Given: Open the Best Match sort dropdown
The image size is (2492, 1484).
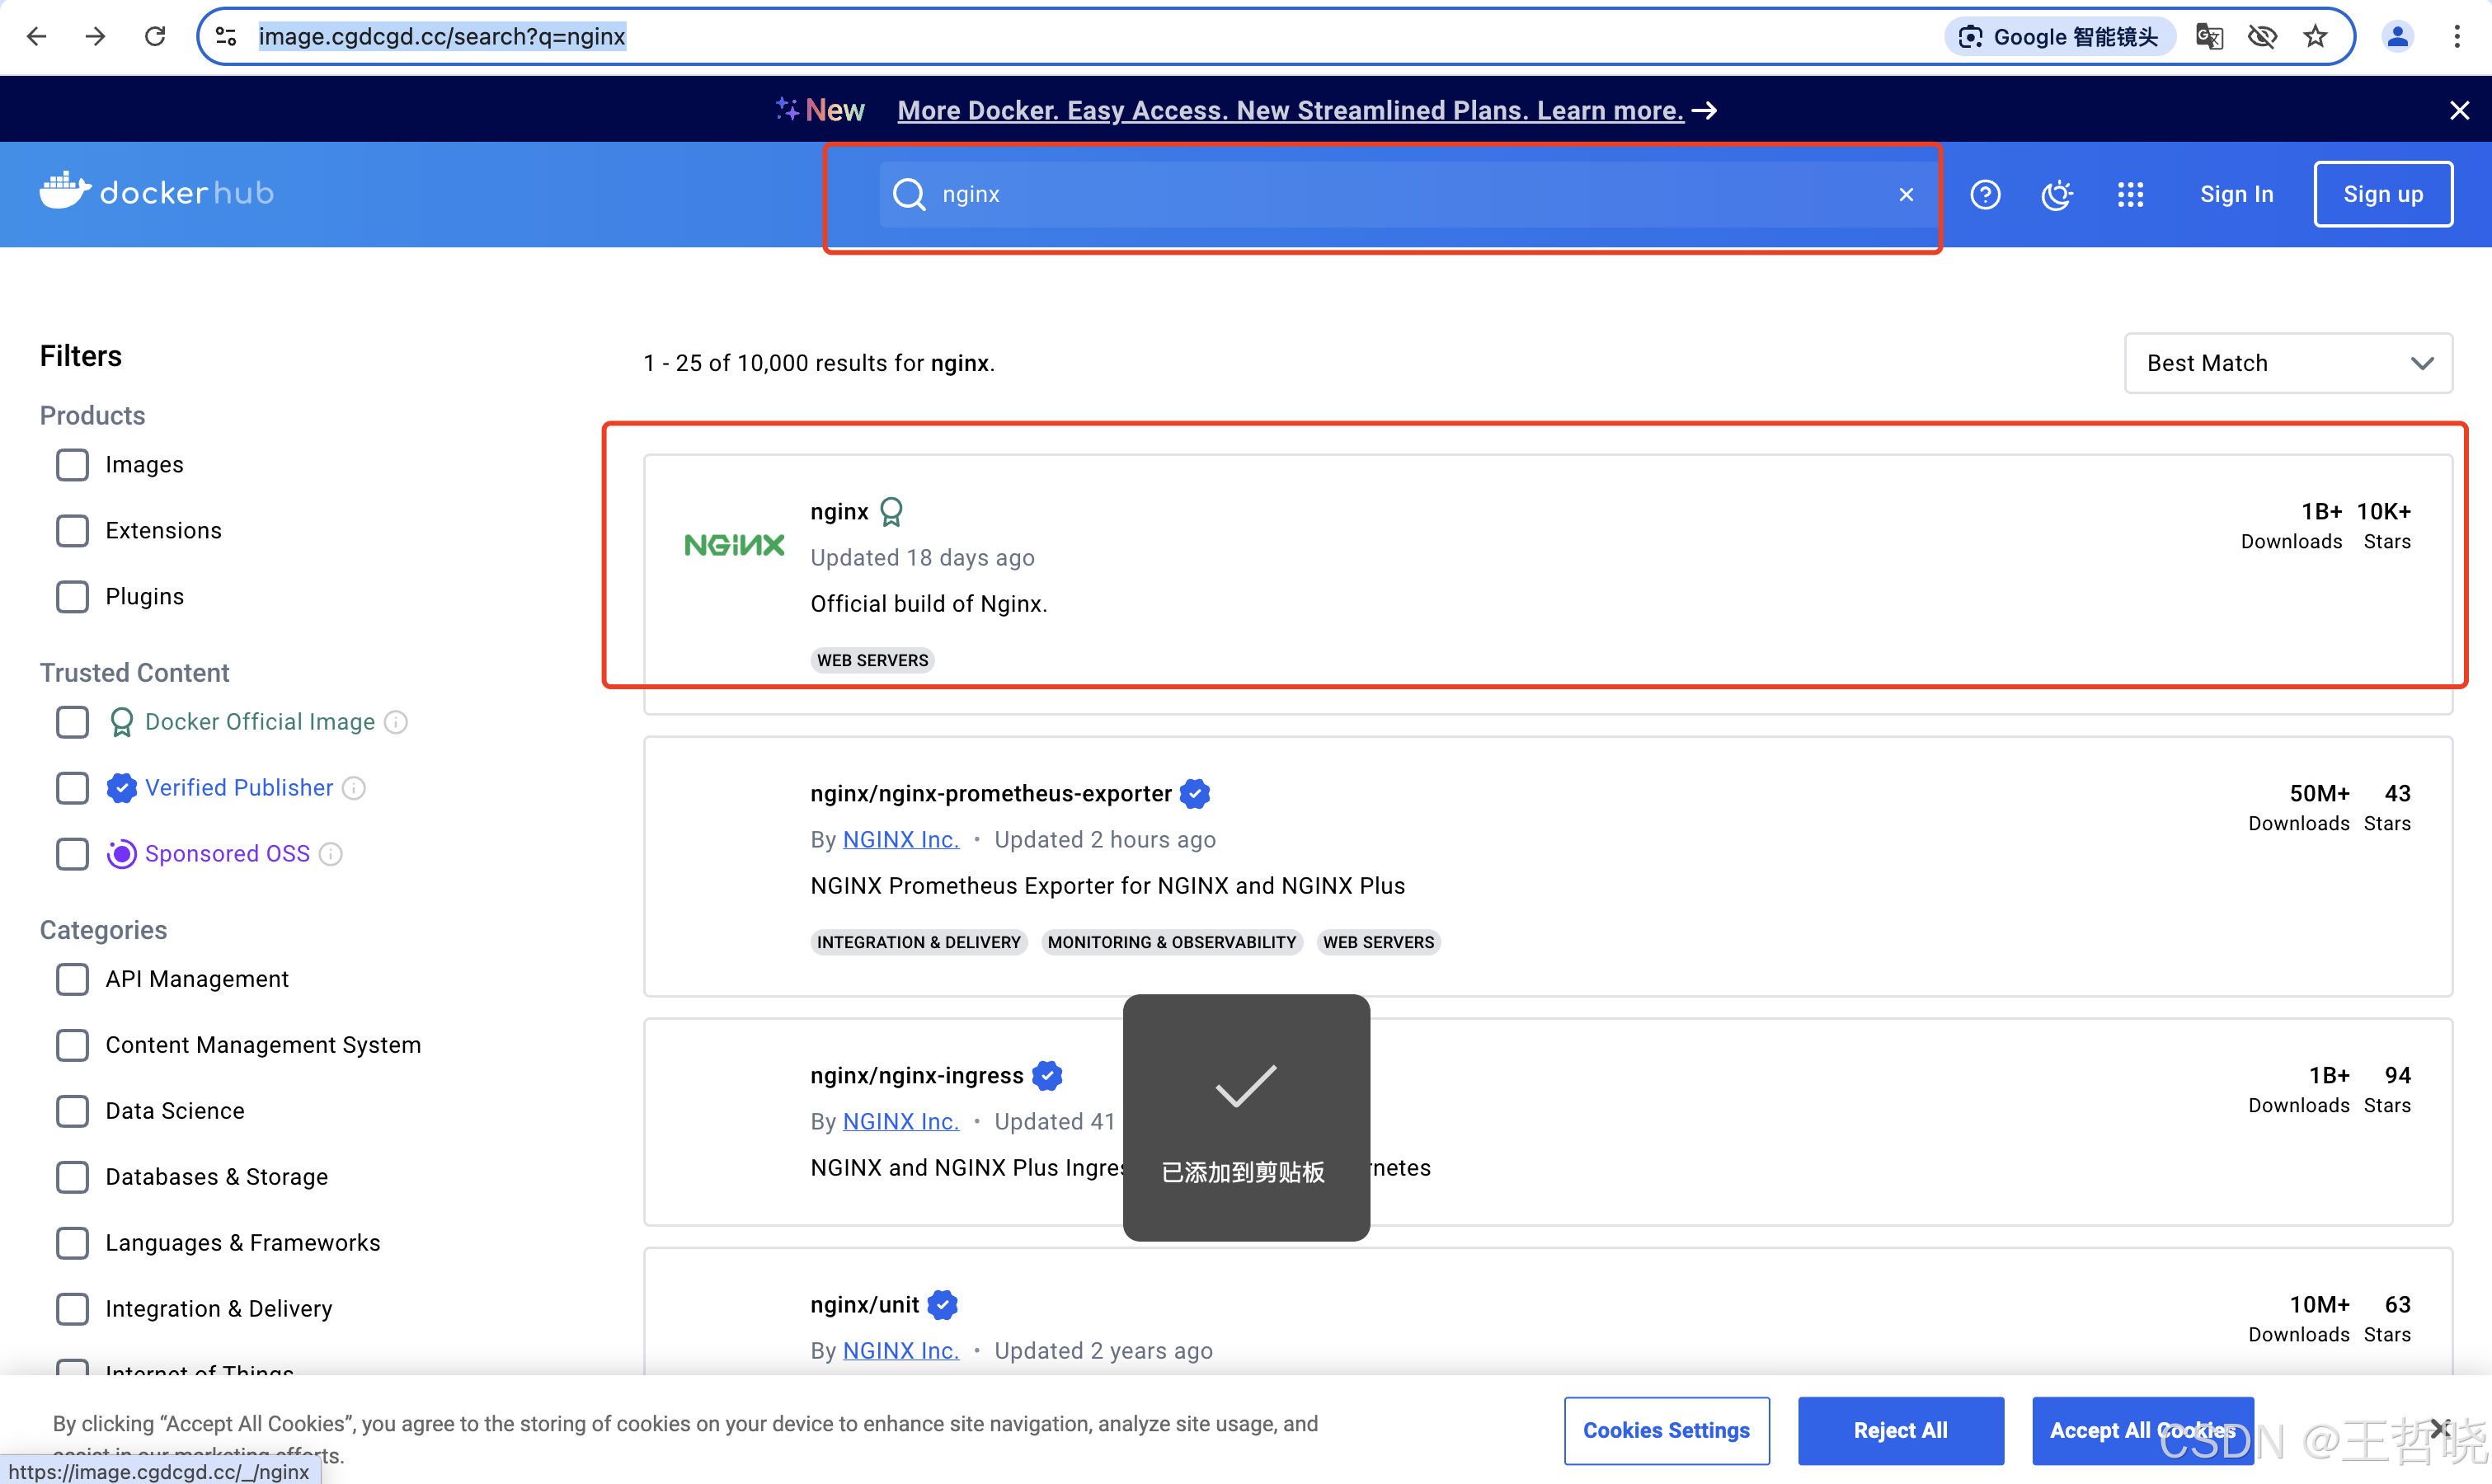Looking at the screenshot, I should pyautogui.click(x=2288, y=363).
